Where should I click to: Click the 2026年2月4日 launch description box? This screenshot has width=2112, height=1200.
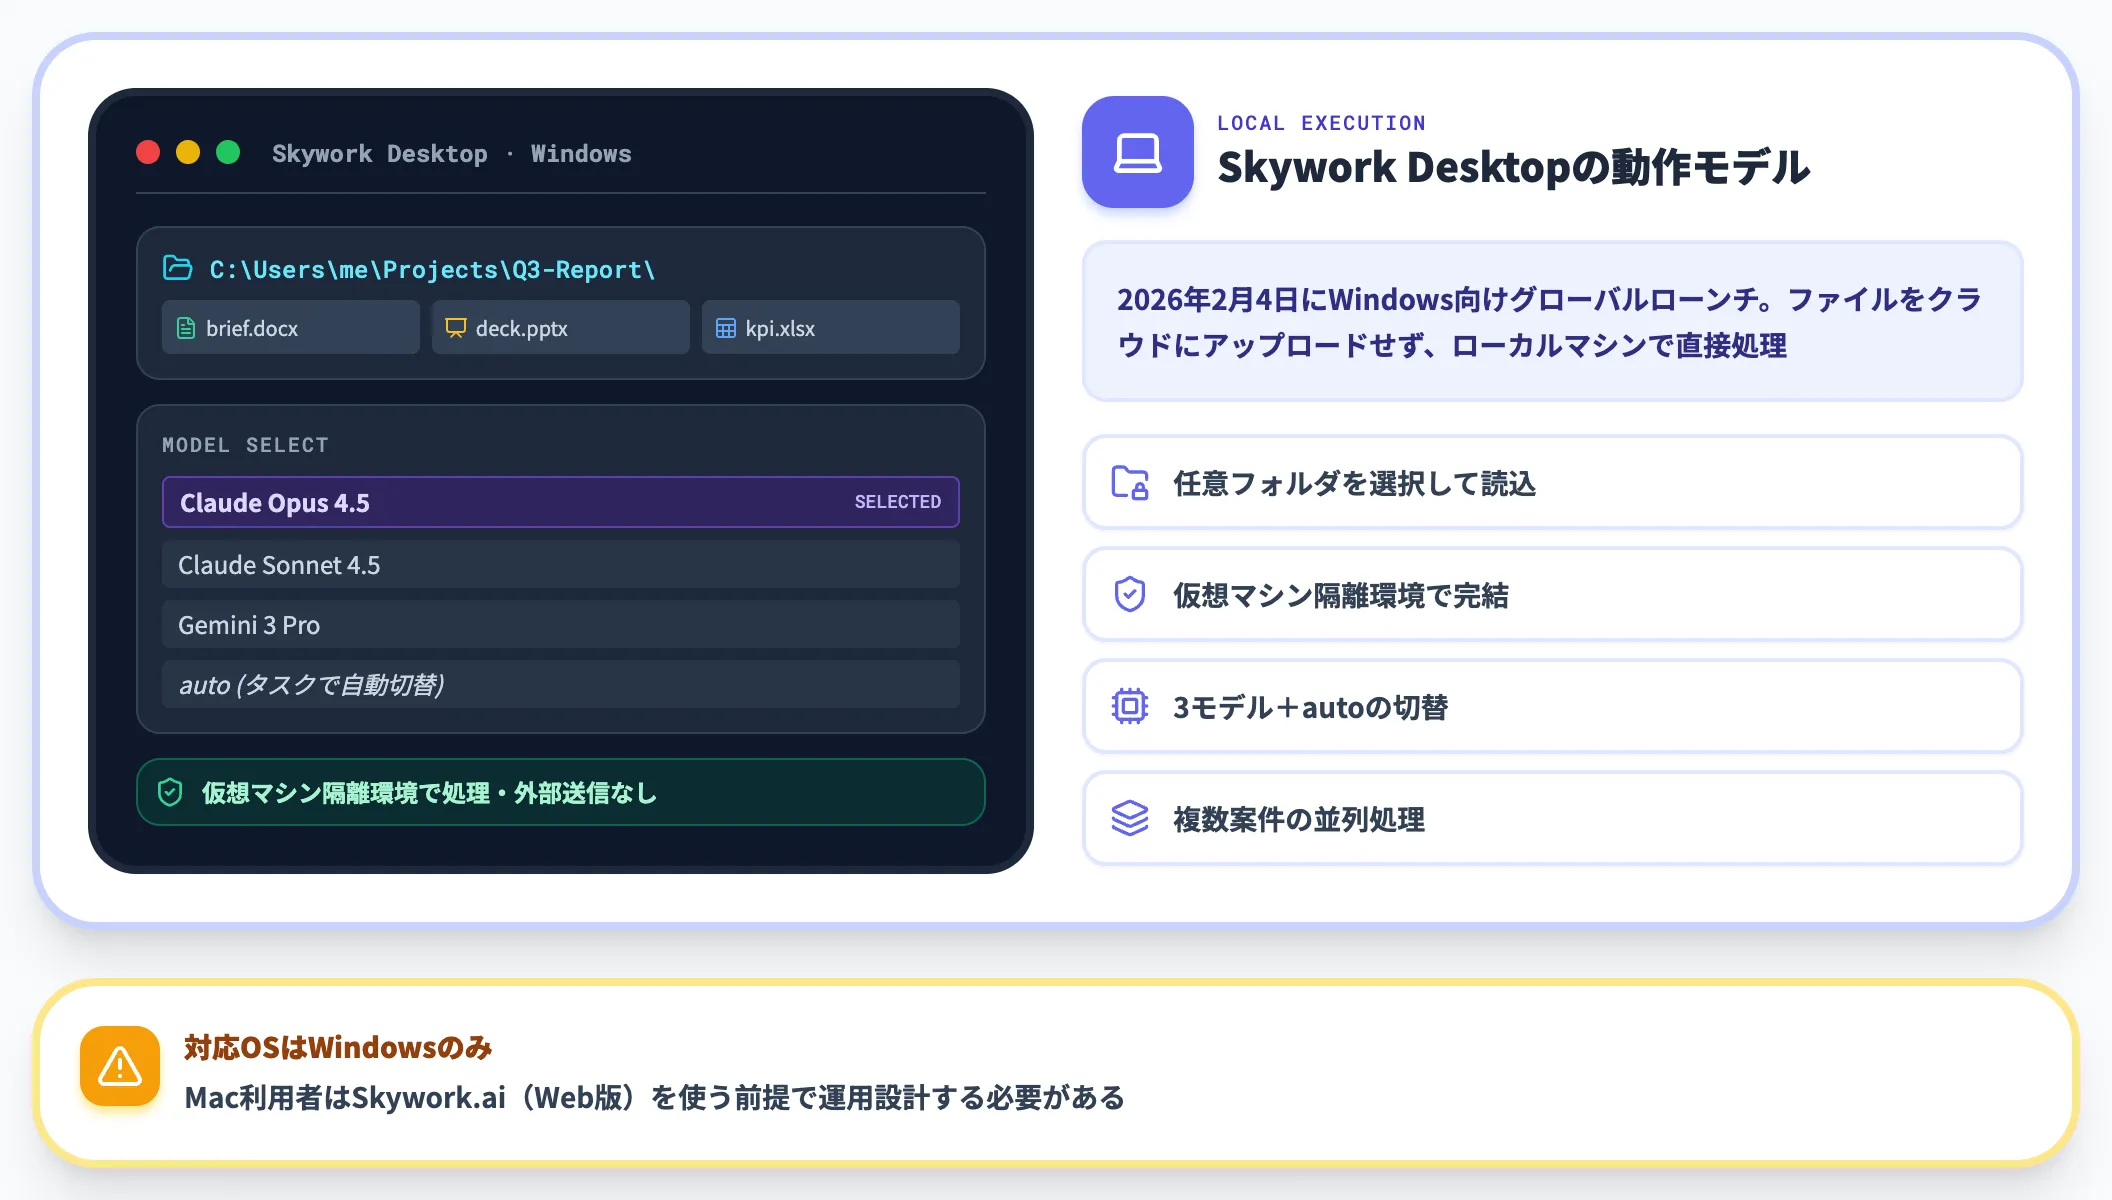pyautogui.click(x=1553, y=321)
